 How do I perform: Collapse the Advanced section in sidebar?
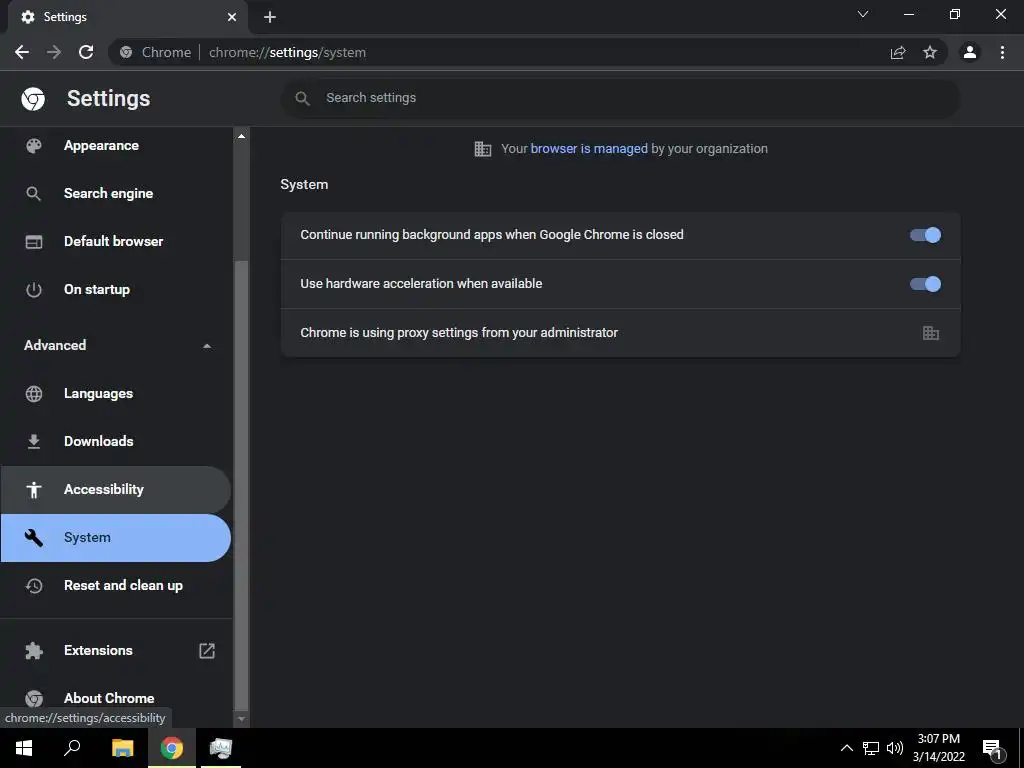pos(207,345)
